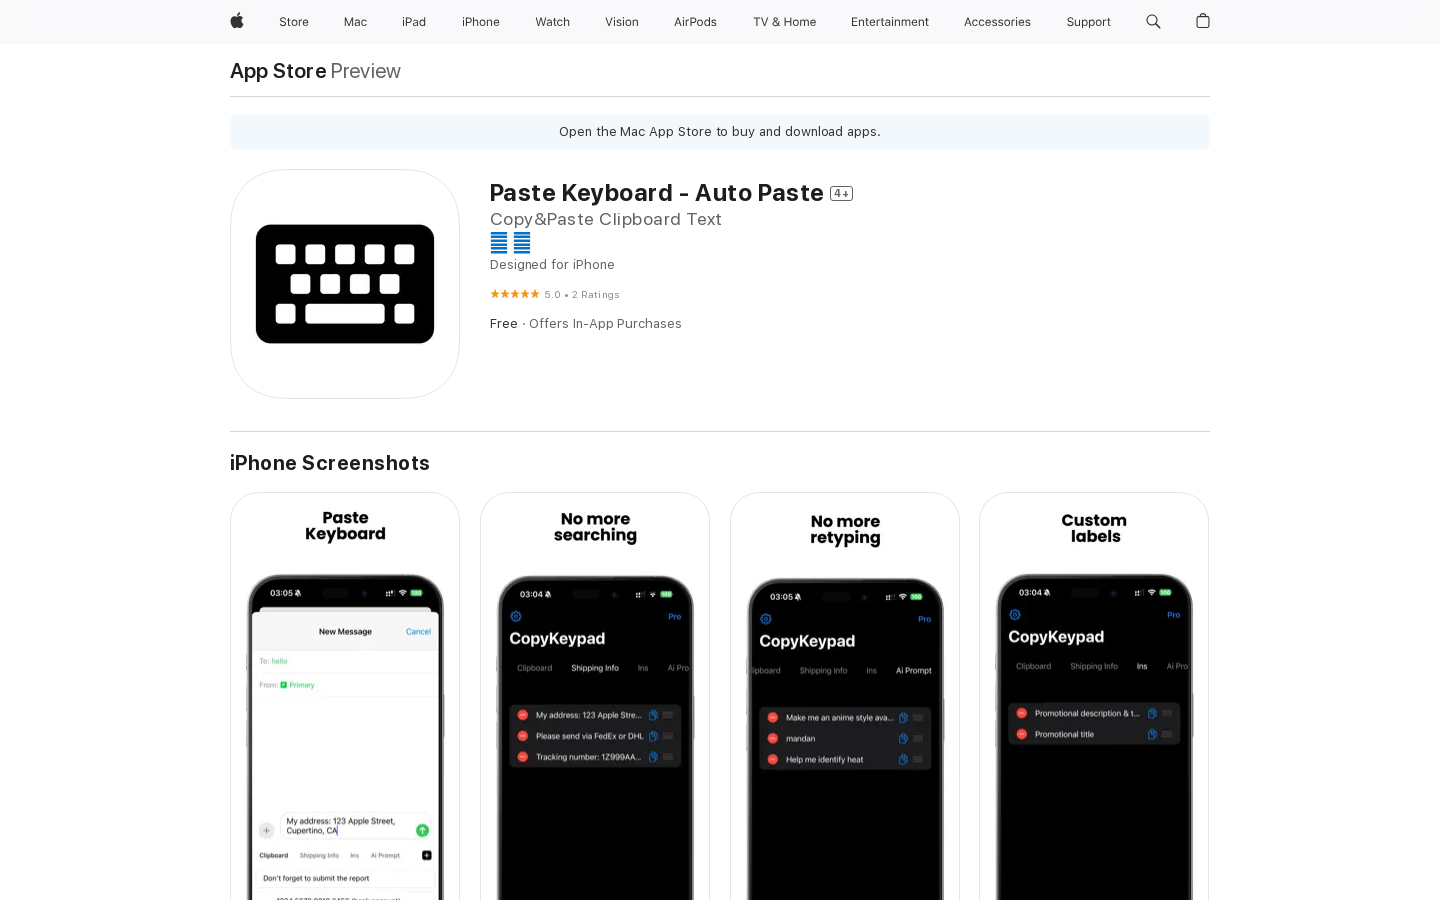The image size is (1440, 900).
Task: Click the App Store heading link
Action: 278,71
